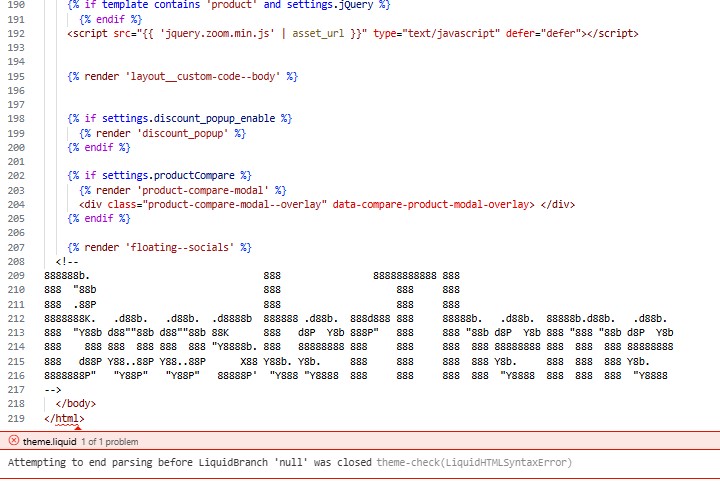Click the render 'floating--socials' line
Screen dimensions: 720x482
[x=159, y=247]
